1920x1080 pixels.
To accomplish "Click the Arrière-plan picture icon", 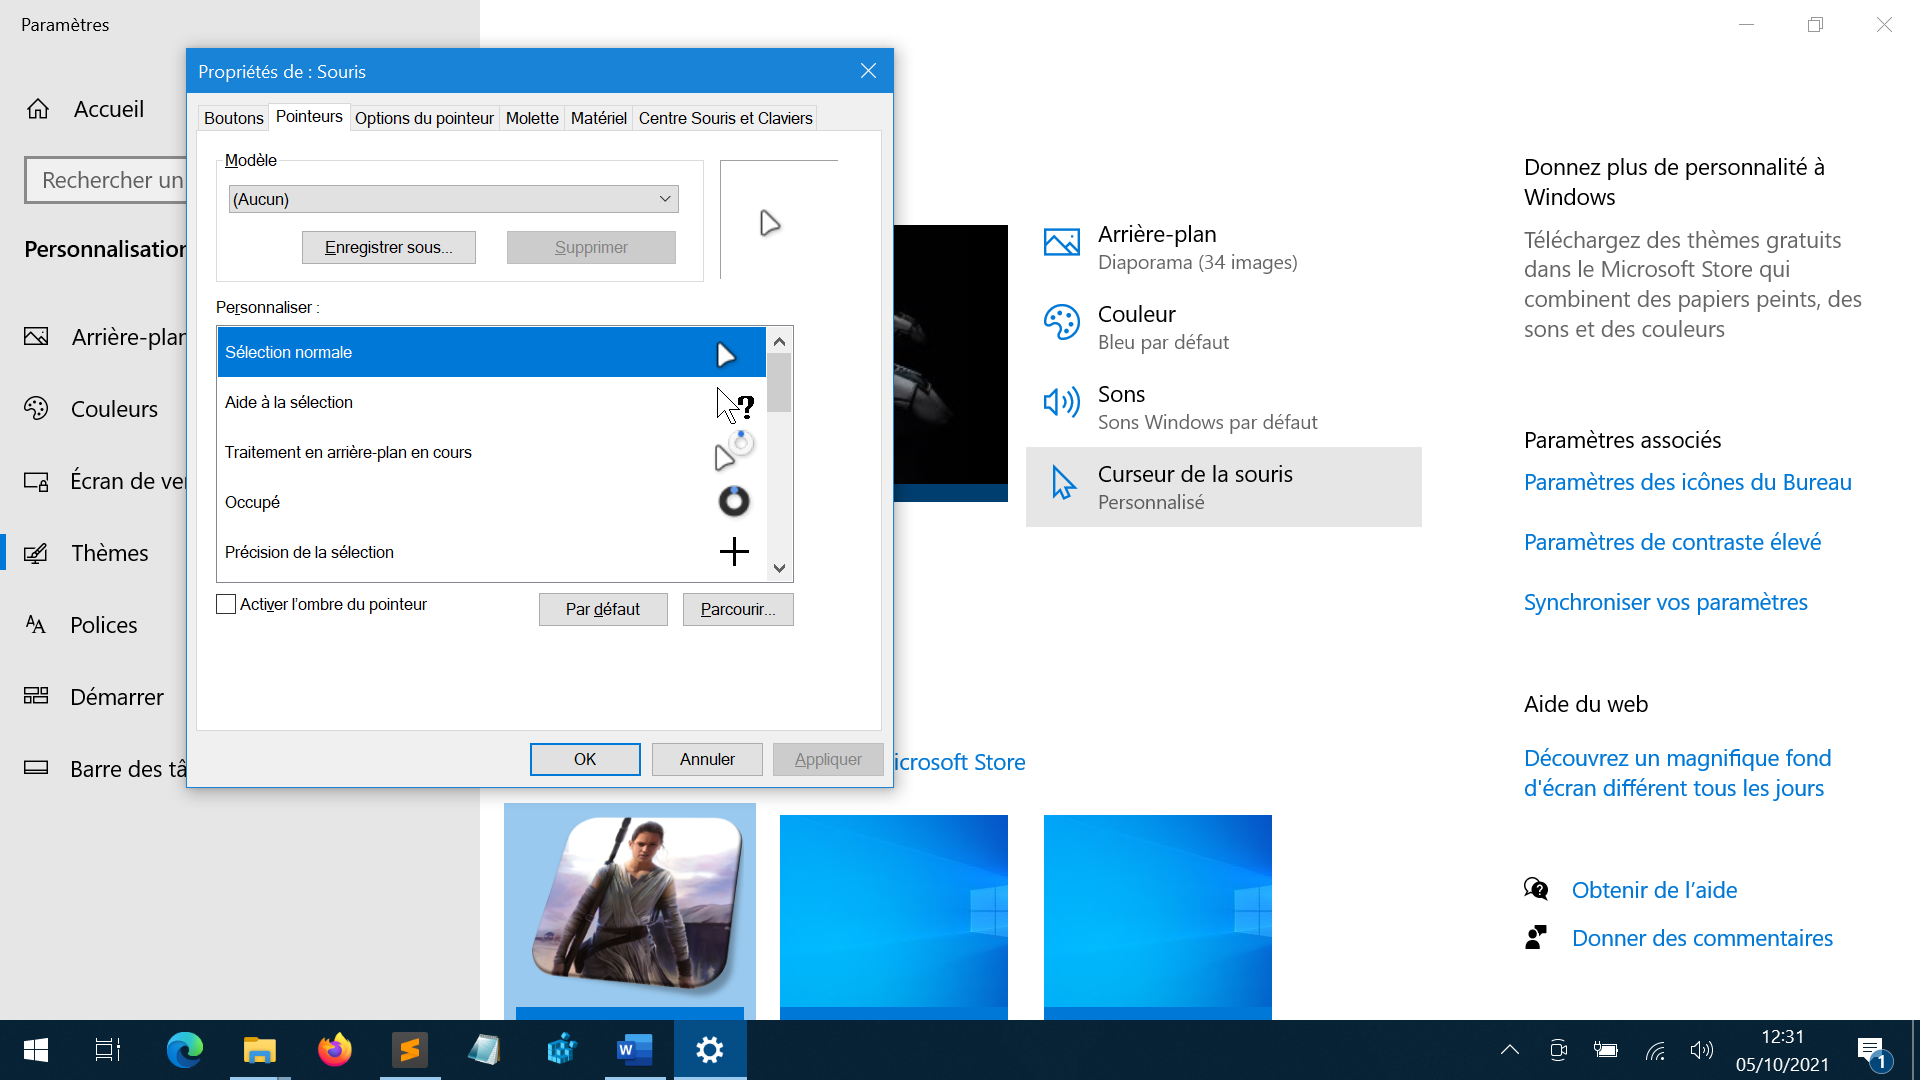I will click(x=1061, y=243).
